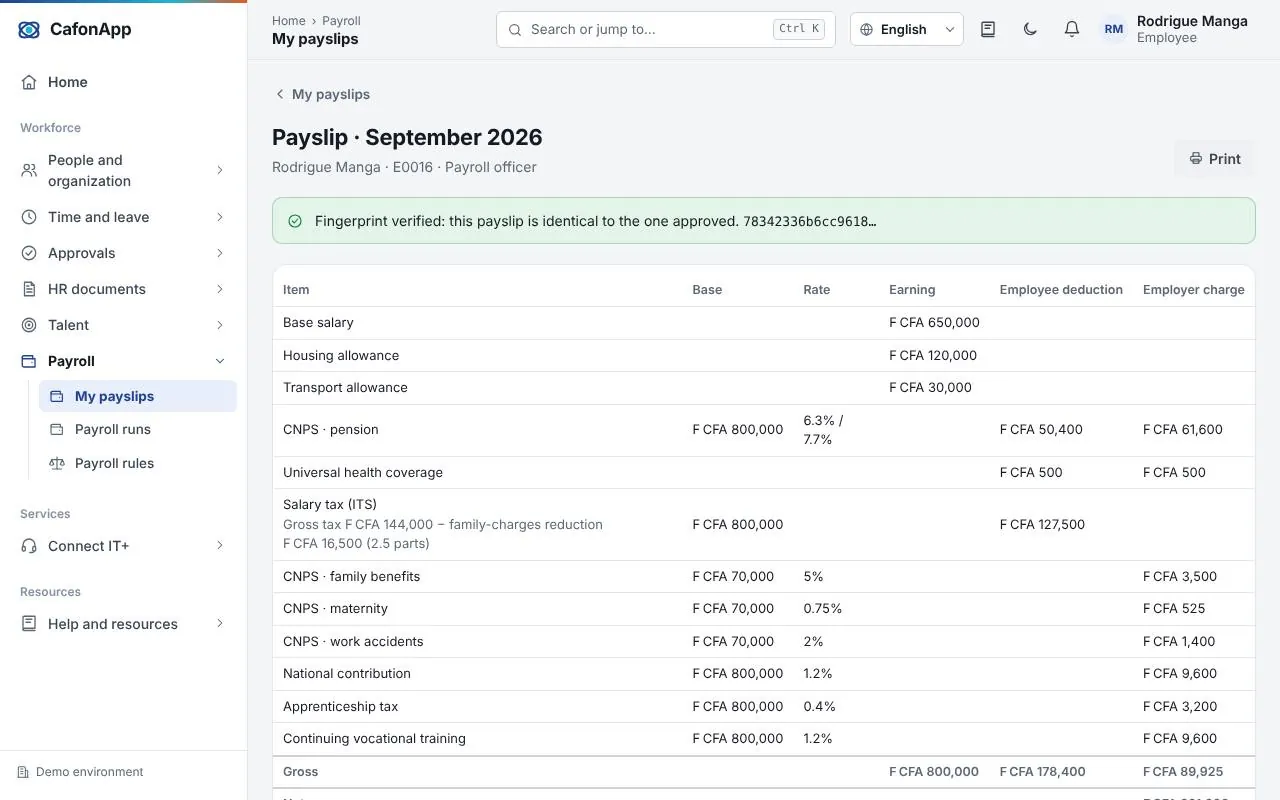Go back via My payslips link

tap(322, 94)
